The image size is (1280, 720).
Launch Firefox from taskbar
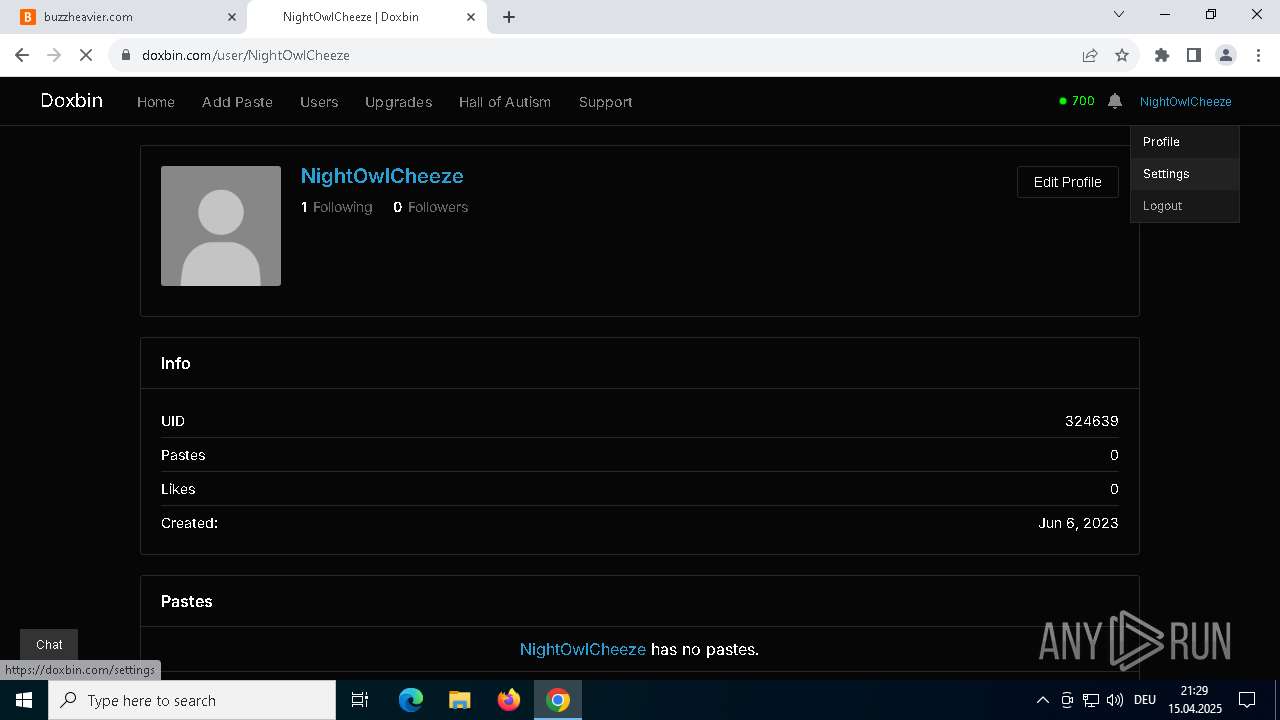509,700
